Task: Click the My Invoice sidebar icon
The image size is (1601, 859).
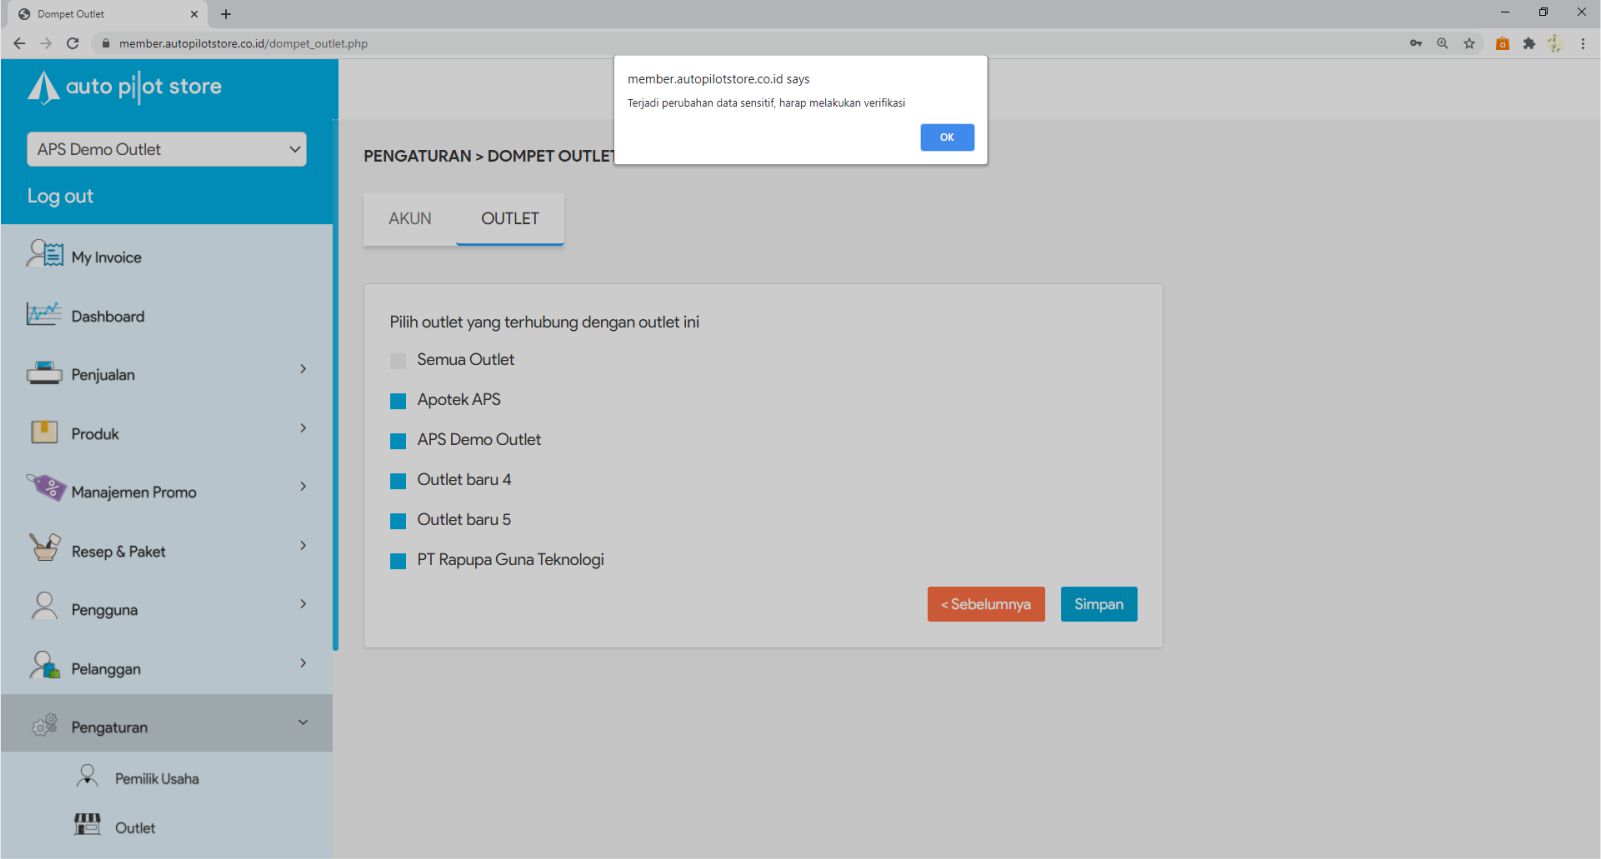Action: [x=45, y=254]
